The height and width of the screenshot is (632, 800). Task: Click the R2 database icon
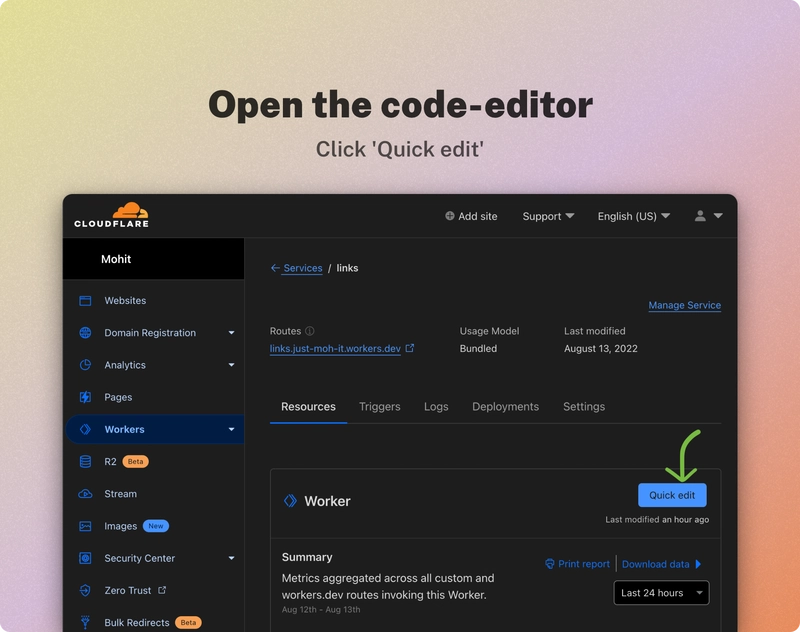[85, 461]
